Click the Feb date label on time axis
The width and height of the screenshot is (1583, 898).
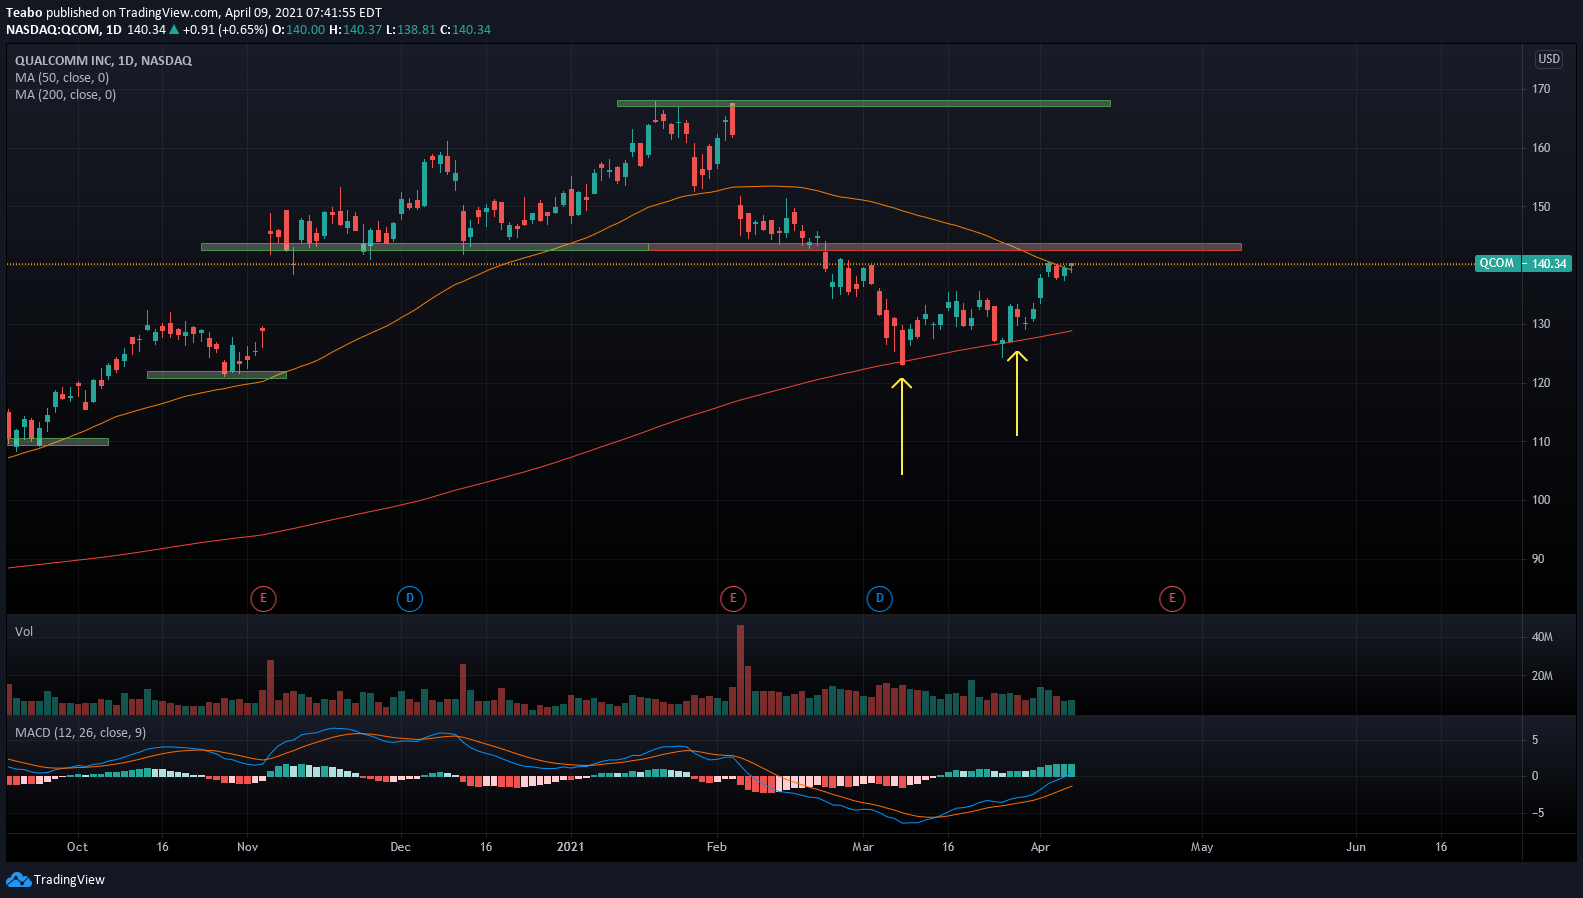[717, 847]
